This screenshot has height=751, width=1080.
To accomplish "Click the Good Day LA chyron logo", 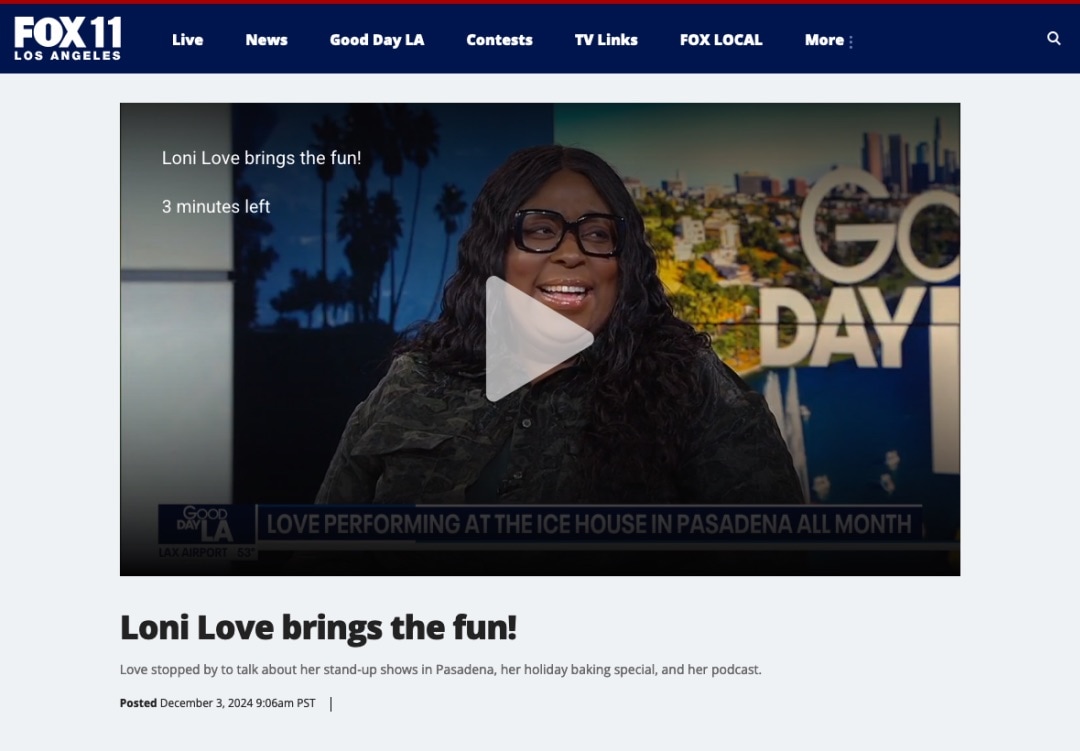I will pyautogui.click(x=206, y=523).
